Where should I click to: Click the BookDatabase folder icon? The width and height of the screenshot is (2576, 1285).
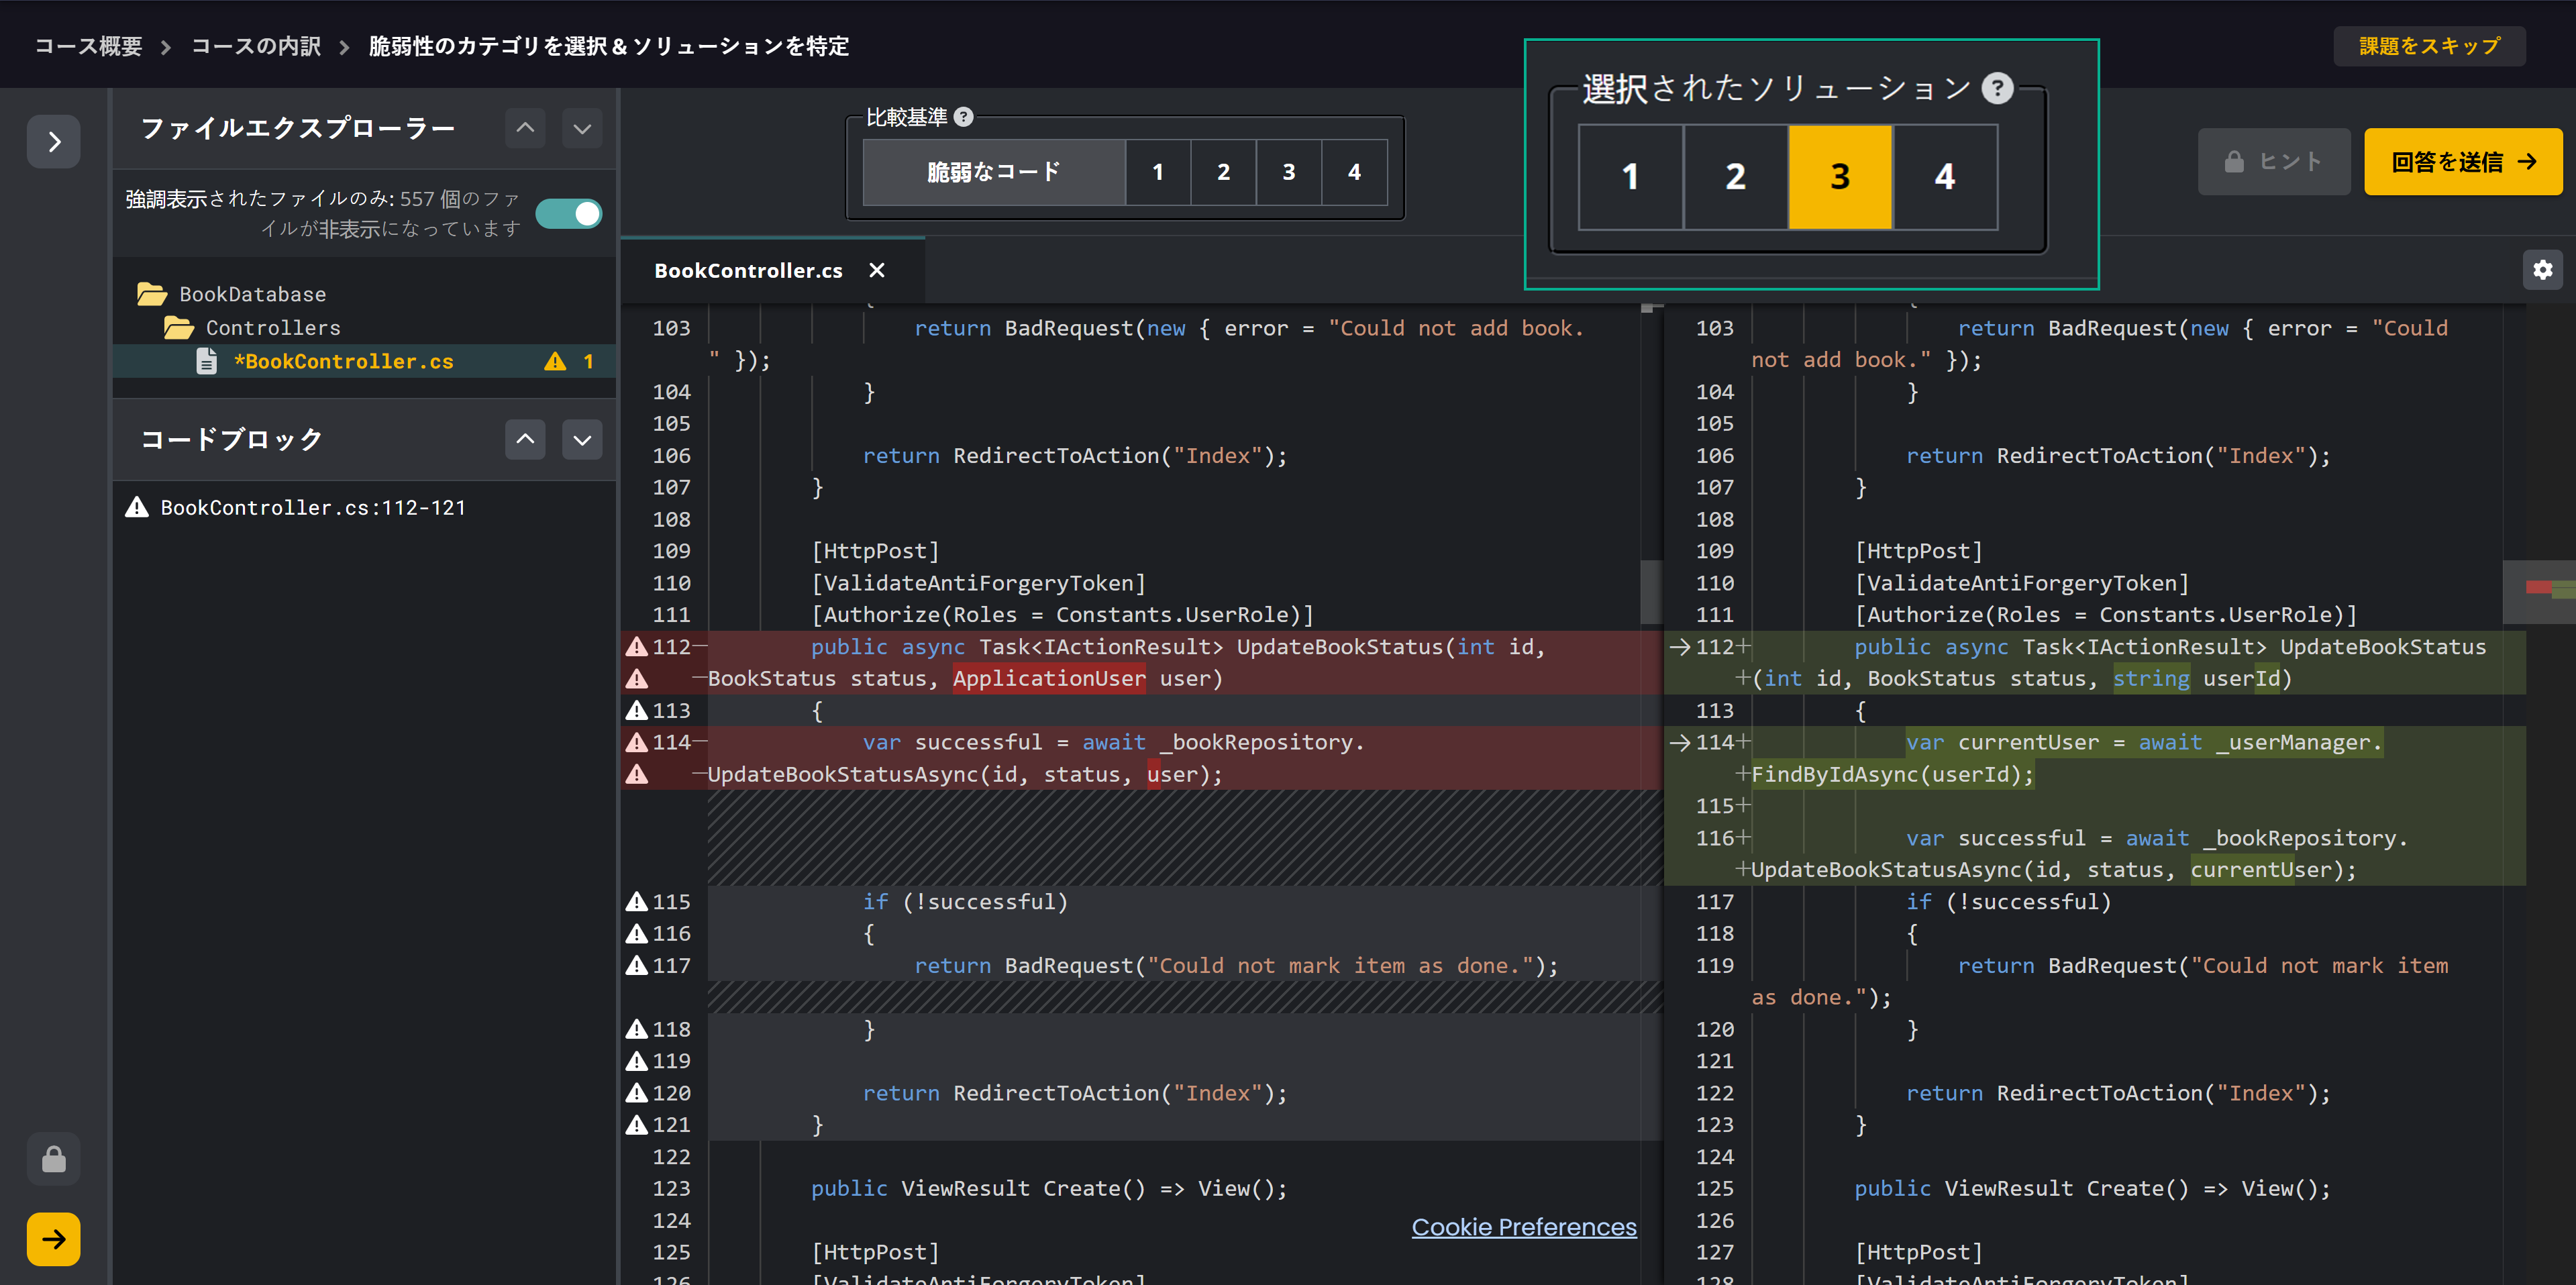[x=152, y=294]
